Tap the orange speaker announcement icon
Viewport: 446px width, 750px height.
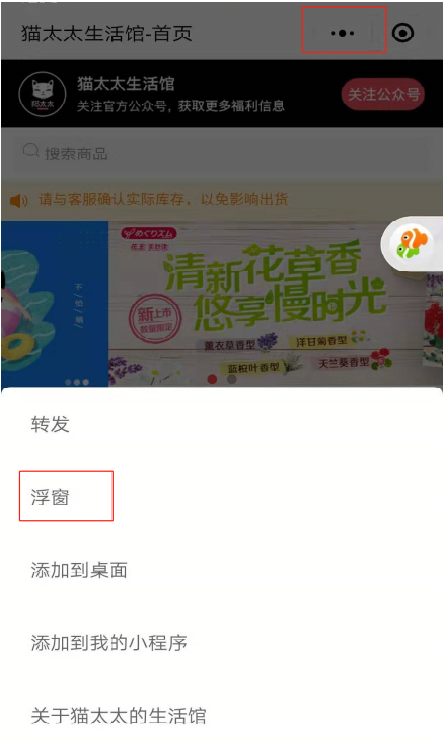click(19, 200)
